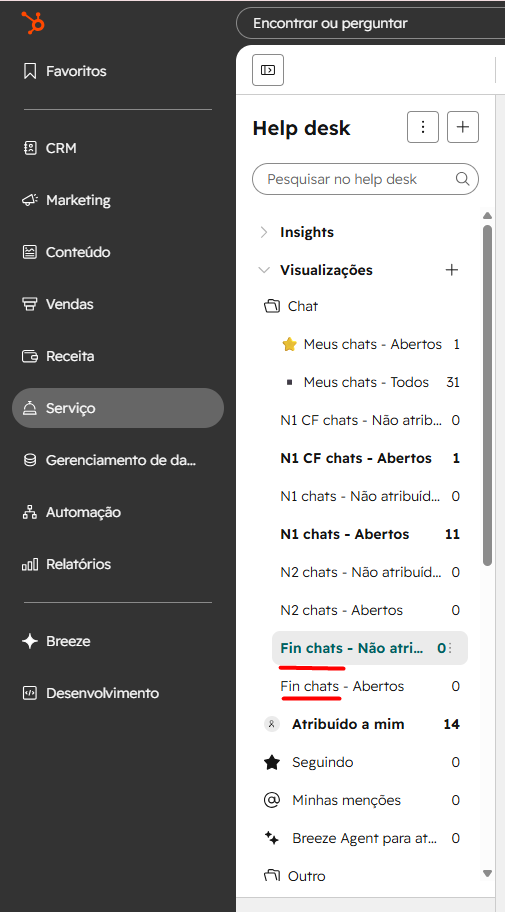
Task: Expand the Insights section chevron
Action: [x=264, y=232]
